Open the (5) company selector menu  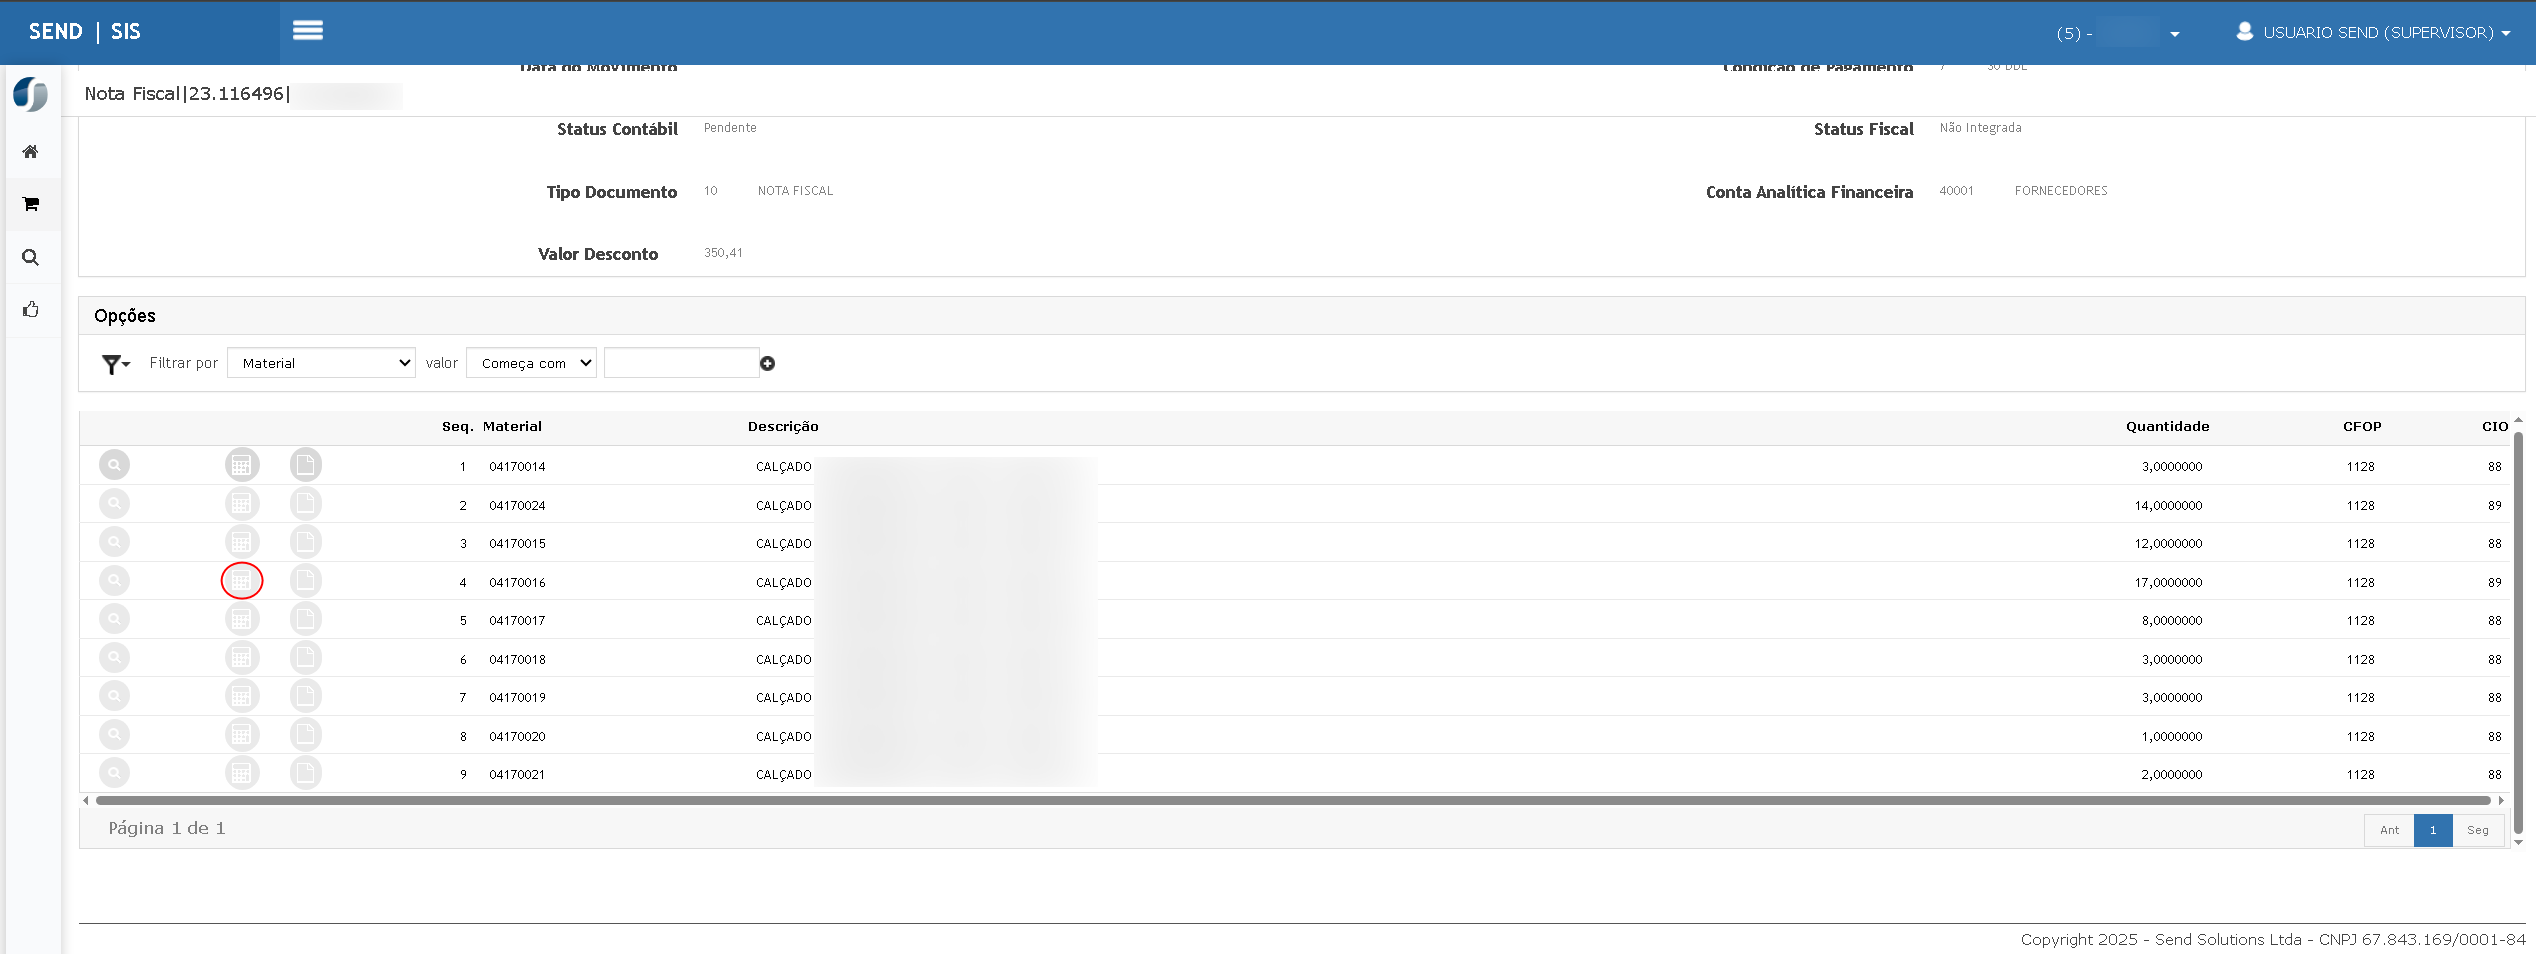click(x=2118, y=33)
